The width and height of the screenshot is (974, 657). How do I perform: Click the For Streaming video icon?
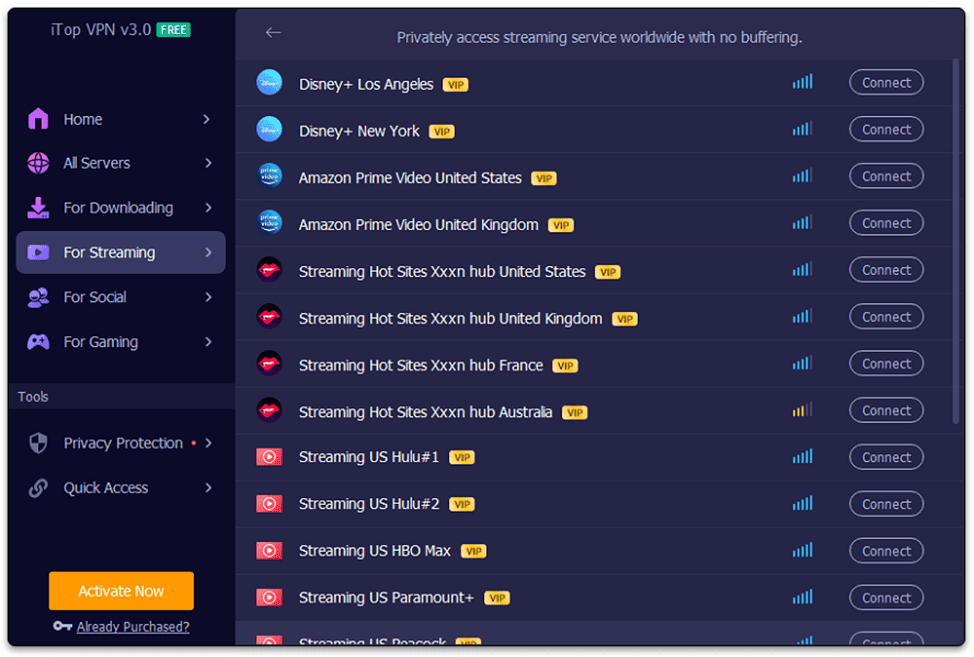coord(38,252)
